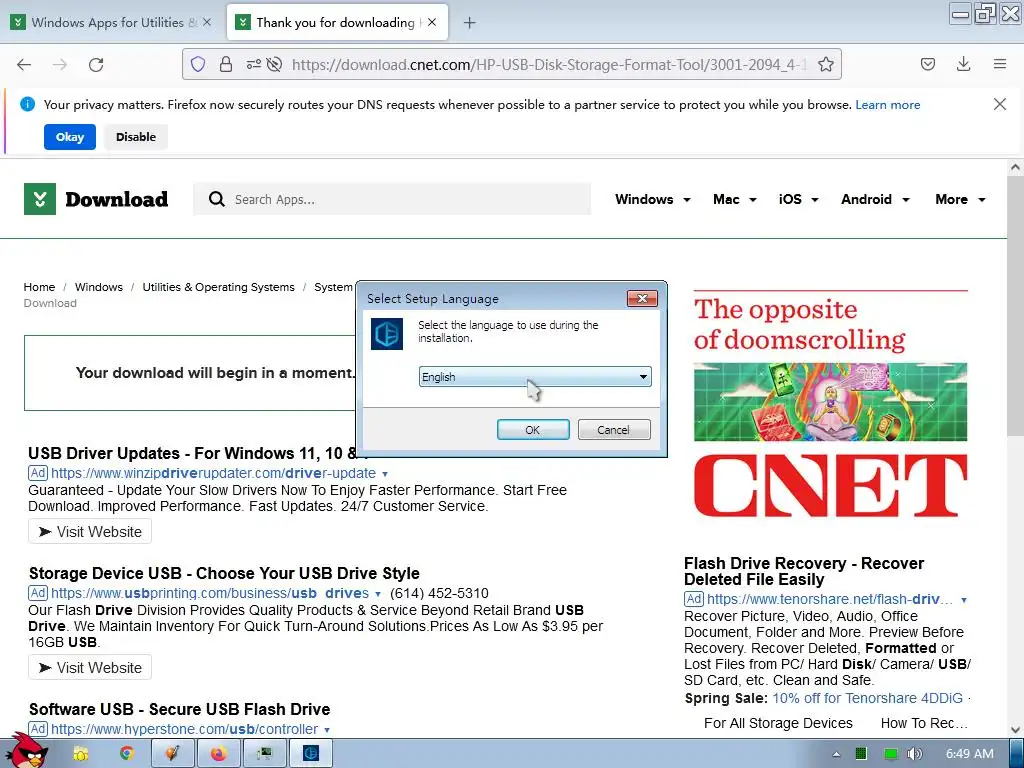
Task: Reload the current page
Action: point(96,65)
